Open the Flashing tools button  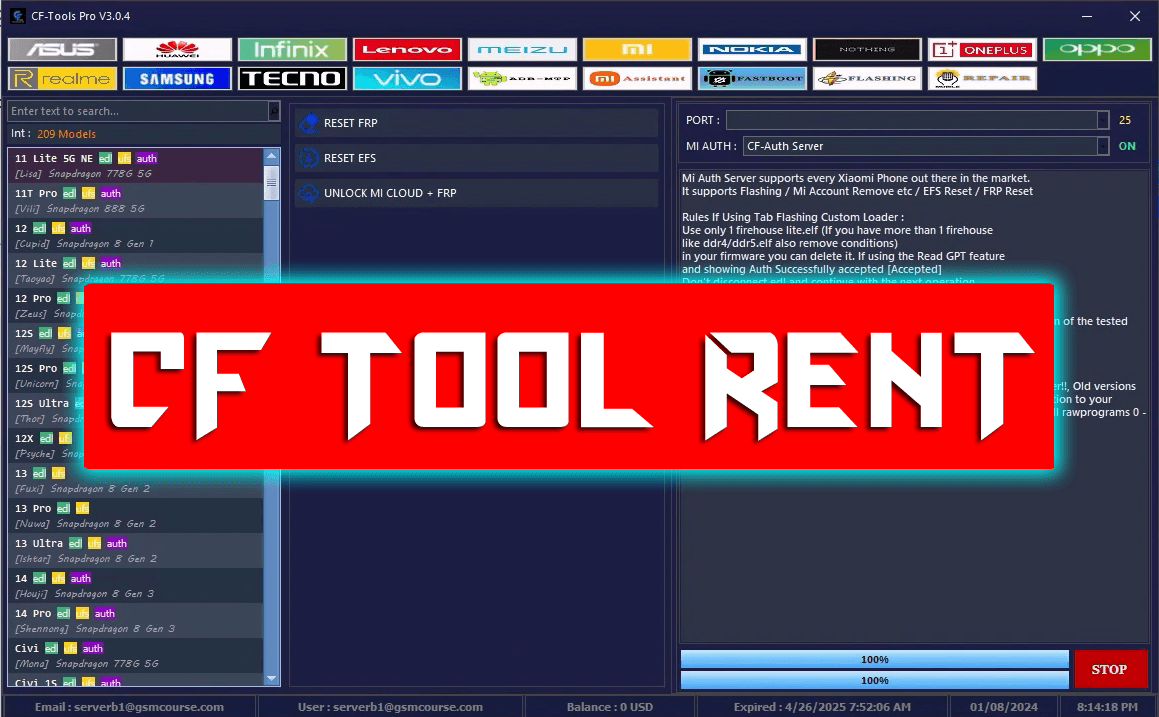pos(868,78)
